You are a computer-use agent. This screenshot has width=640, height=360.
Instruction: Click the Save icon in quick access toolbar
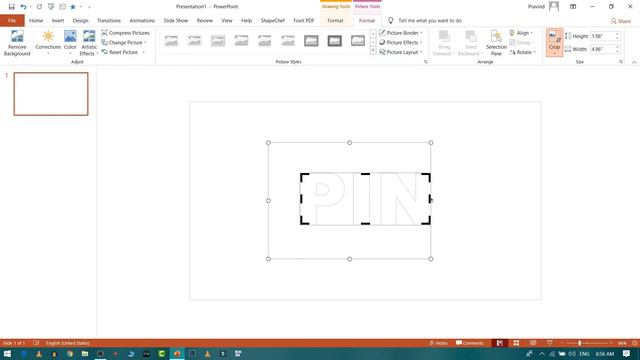pos(11,7)
